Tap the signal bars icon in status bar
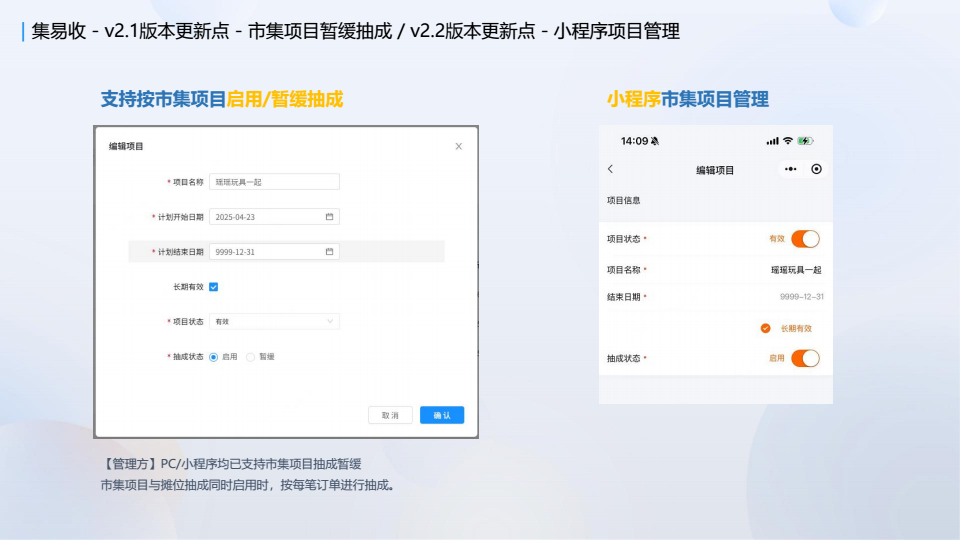Viewport: 960px width, 540px height. tap(773, 141)
